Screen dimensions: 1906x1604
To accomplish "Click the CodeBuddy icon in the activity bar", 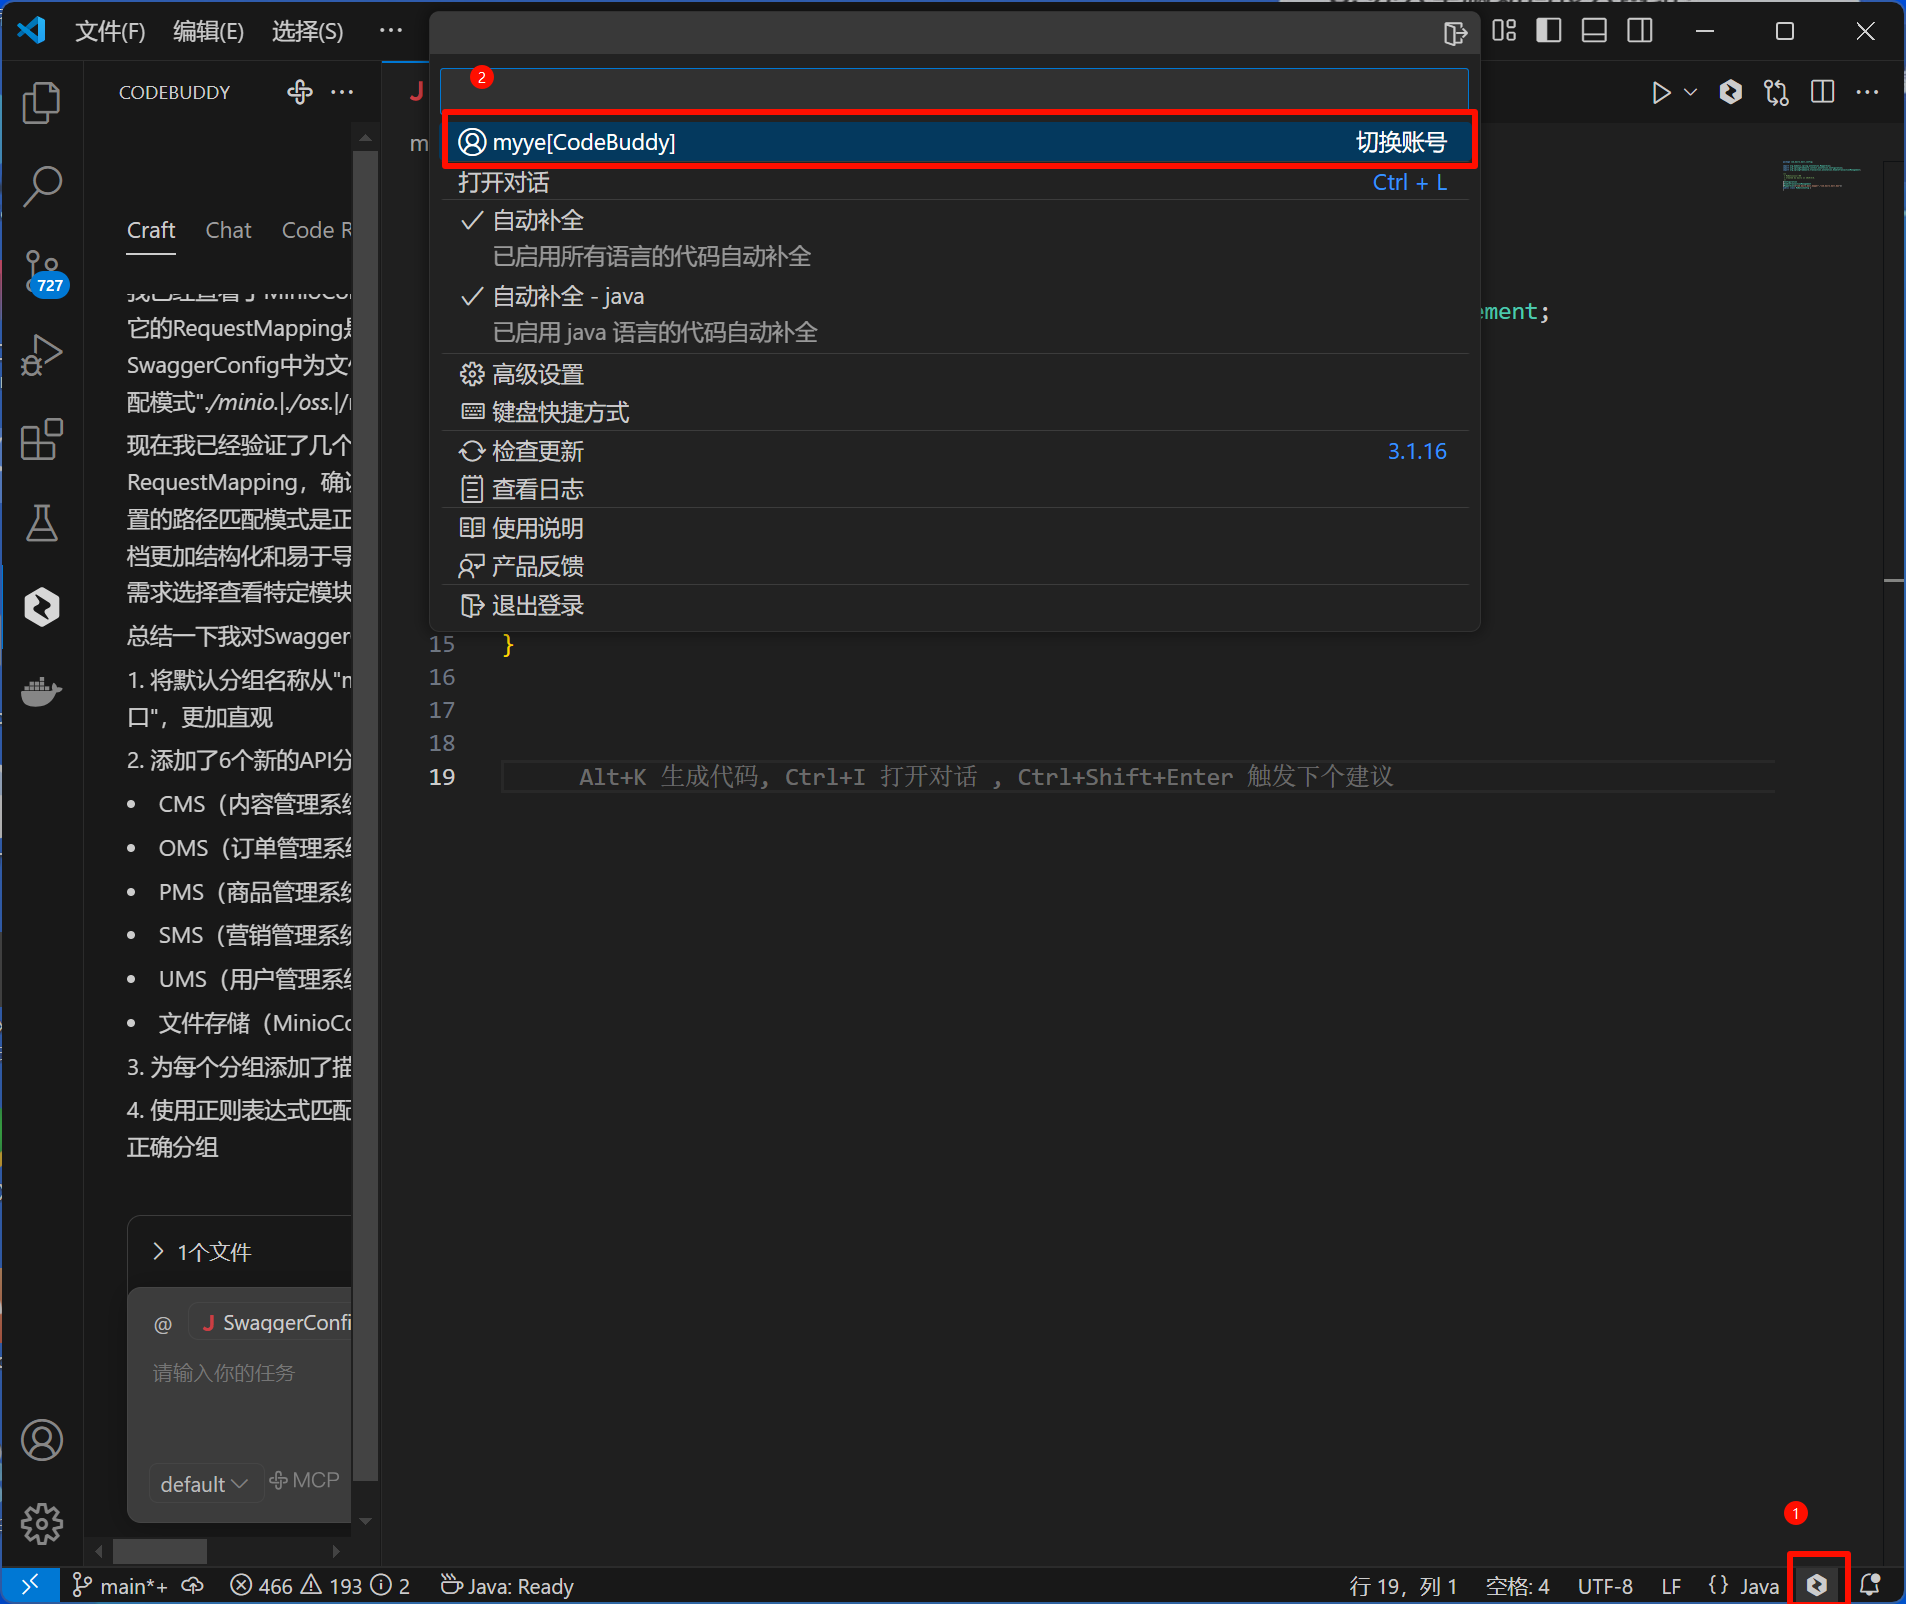I will (x=43, y=606).
